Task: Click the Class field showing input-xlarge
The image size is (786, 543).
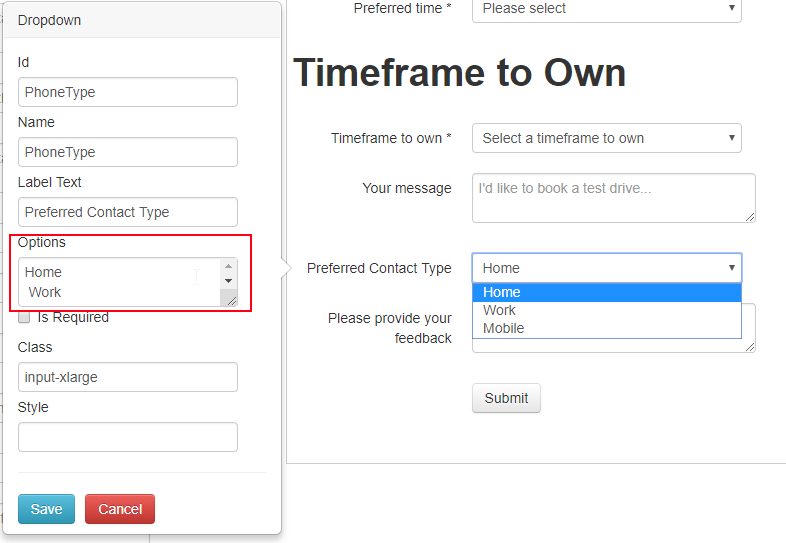Action: click(x=127, y=377)
